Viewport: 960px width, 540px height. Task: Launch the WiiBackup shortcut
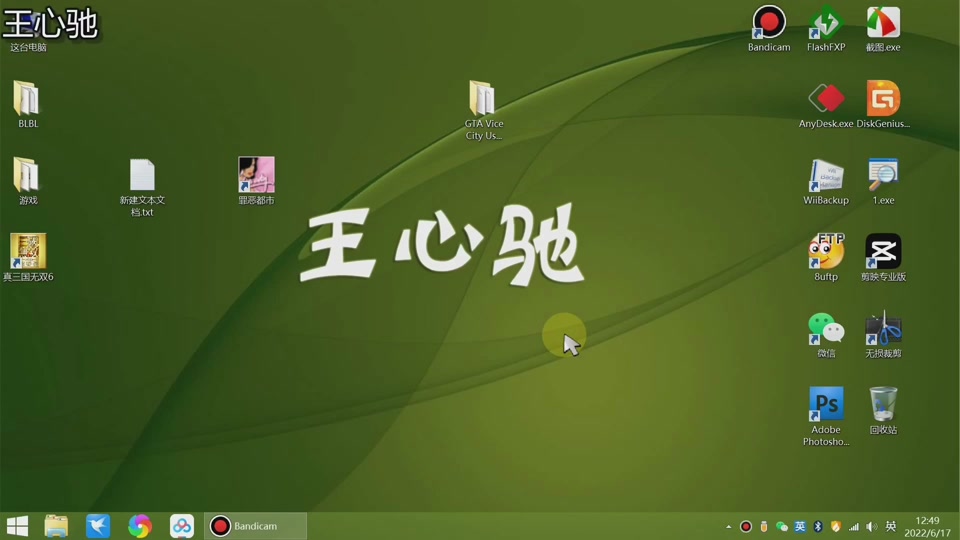tap(826, 181)
